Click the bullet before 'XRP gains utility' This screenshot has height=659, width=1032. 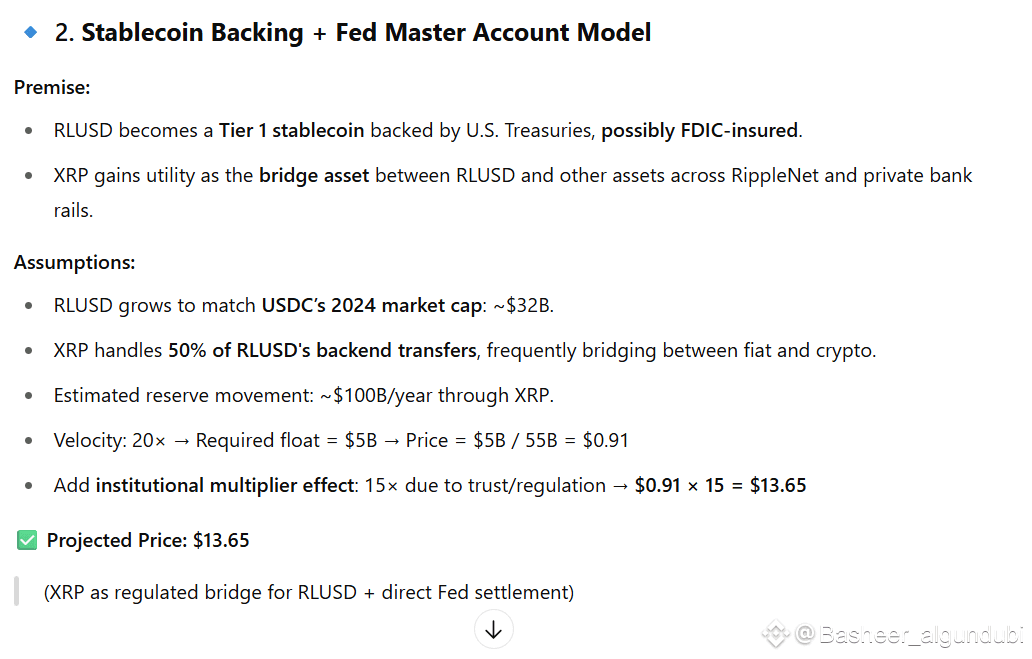tap(32, 176)
